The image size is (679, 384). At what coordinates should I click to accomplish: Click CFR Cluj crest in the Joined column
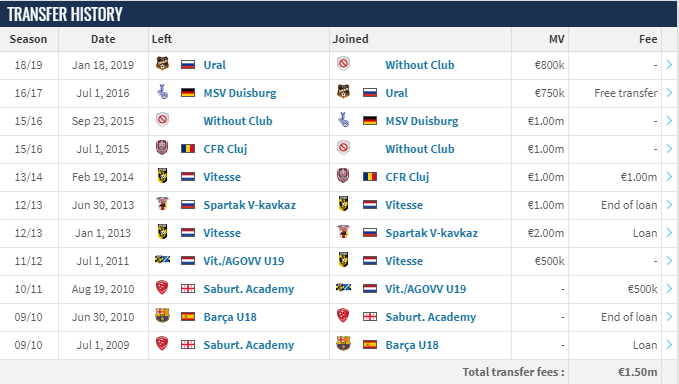(x=343, y=176)
